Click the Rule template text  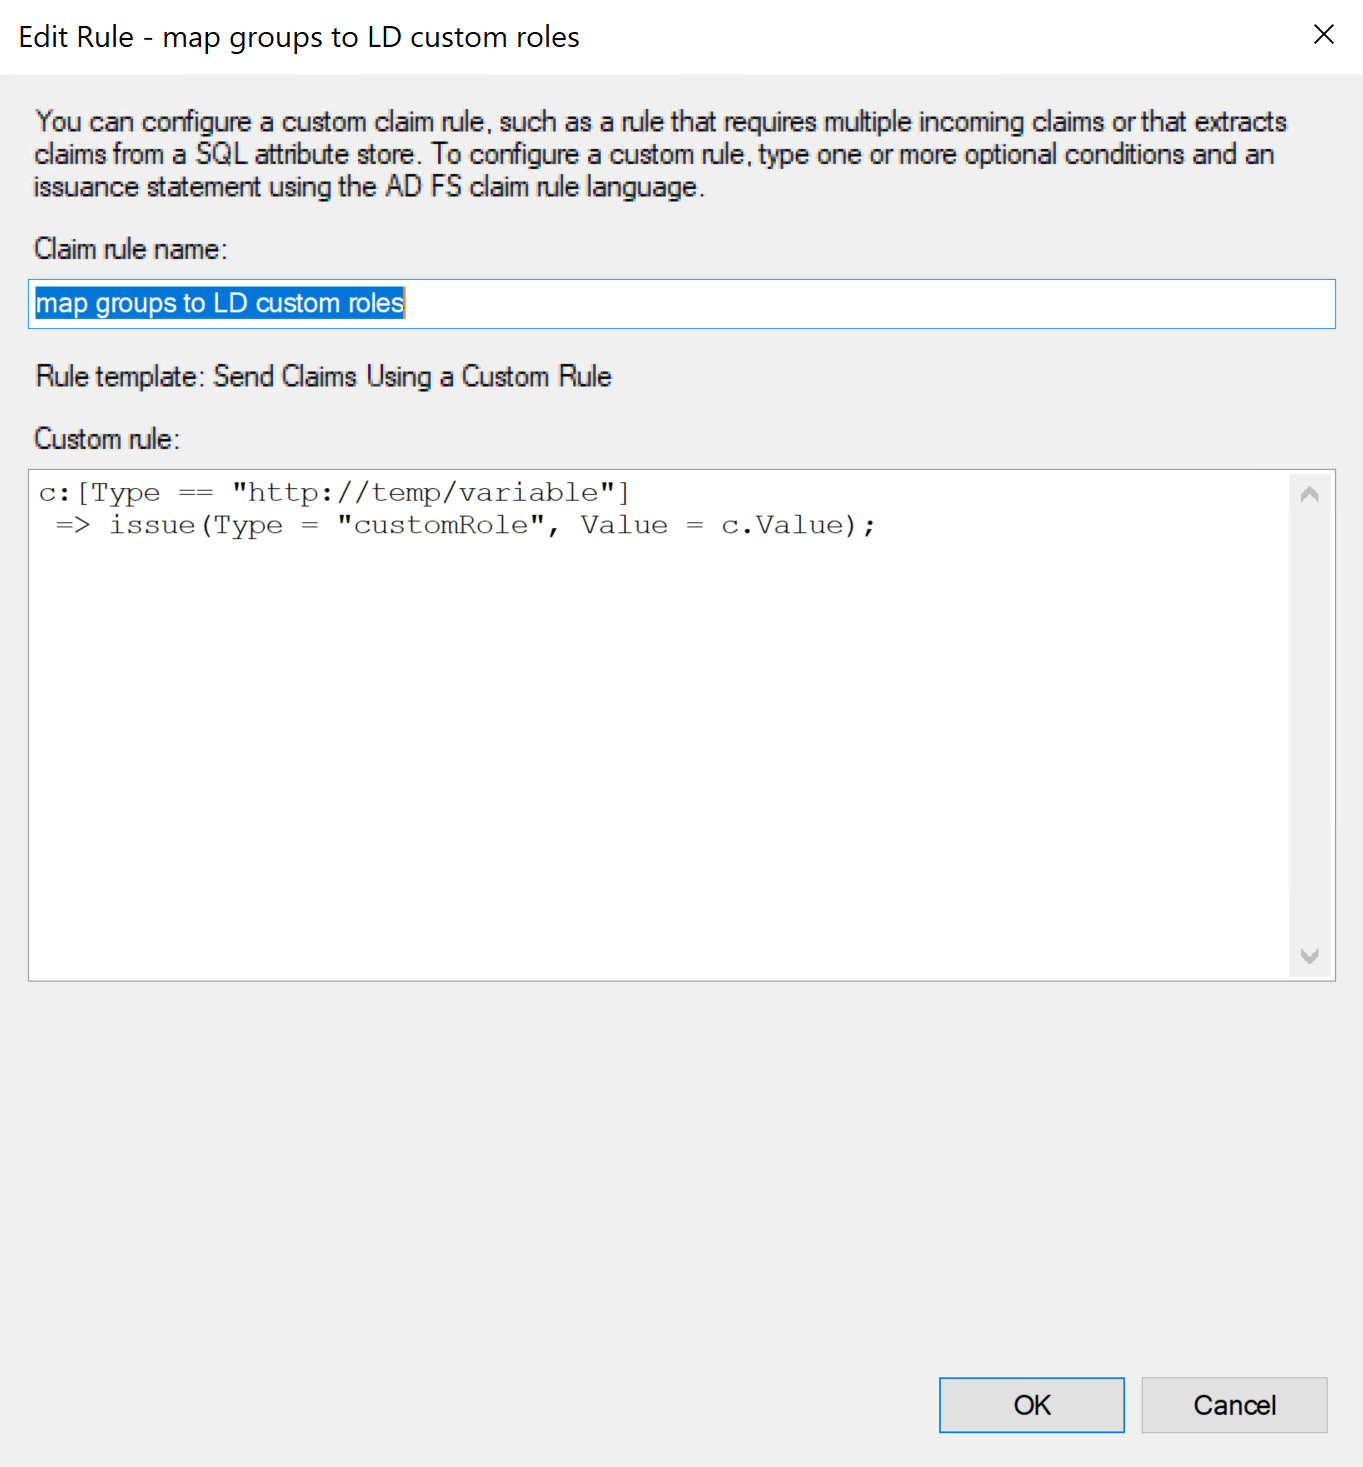(x=322, y=376)
